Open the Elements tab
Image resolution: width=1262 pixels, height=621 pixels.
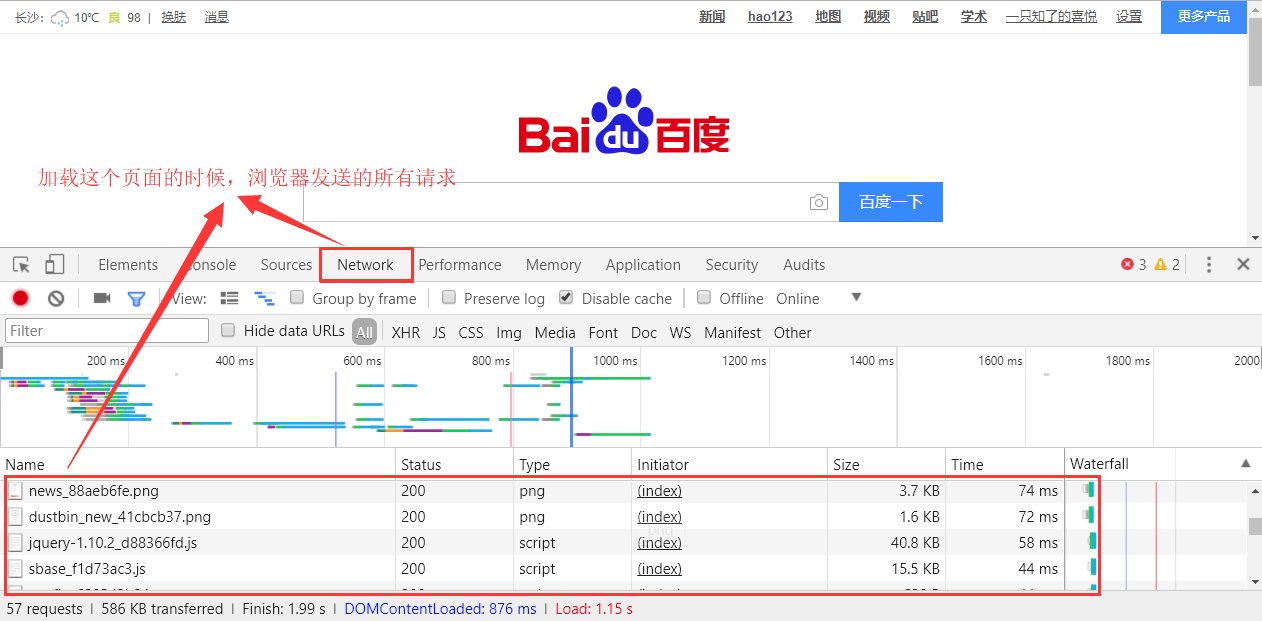128,265
